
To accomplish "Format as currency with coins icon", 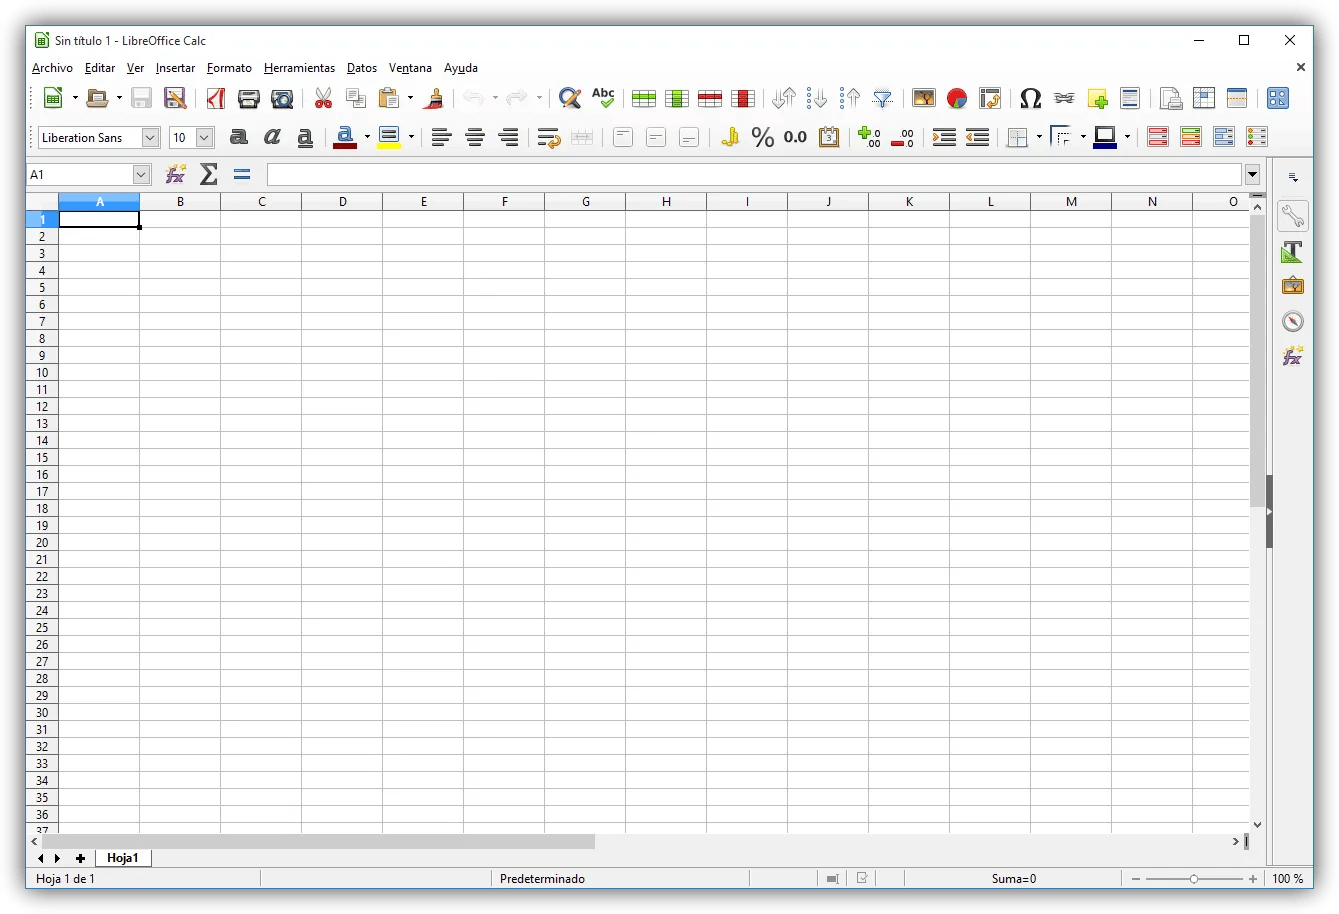I will 730,137.
